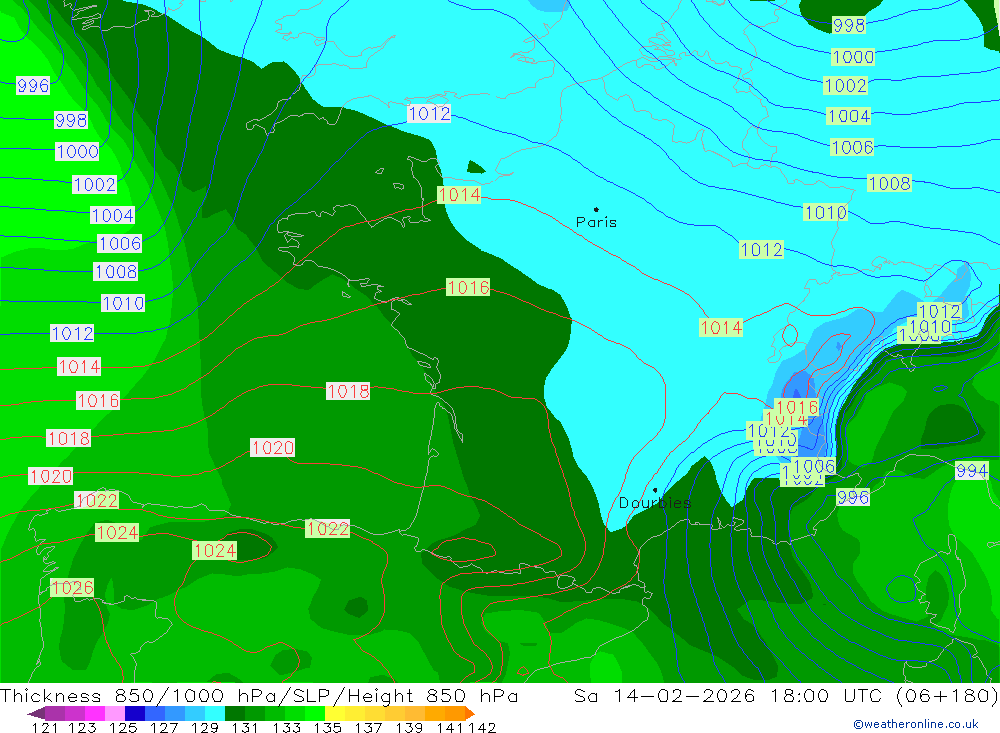The height and width of the screenshot is (733, 1000).
Task: Click the green-boxed 998 isobar label
Action: pyautogui.click(x=849, y=26)
